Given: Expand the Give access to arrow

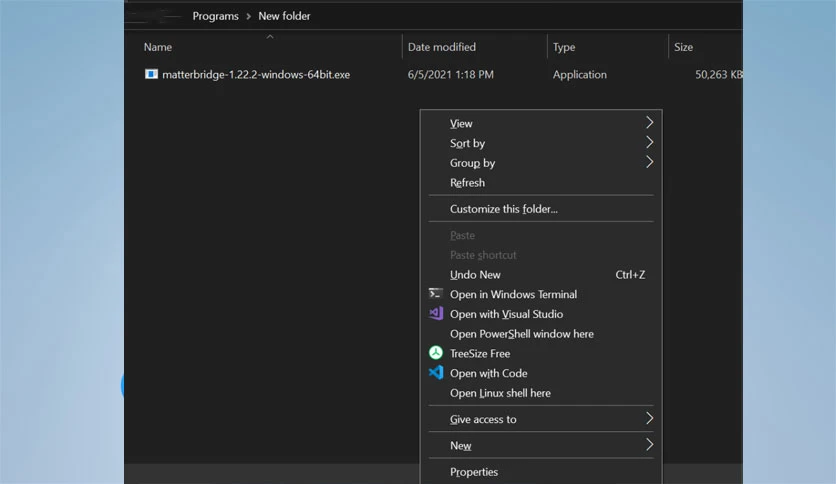Looking at the screenshot, I should click(x=649, y=418).
